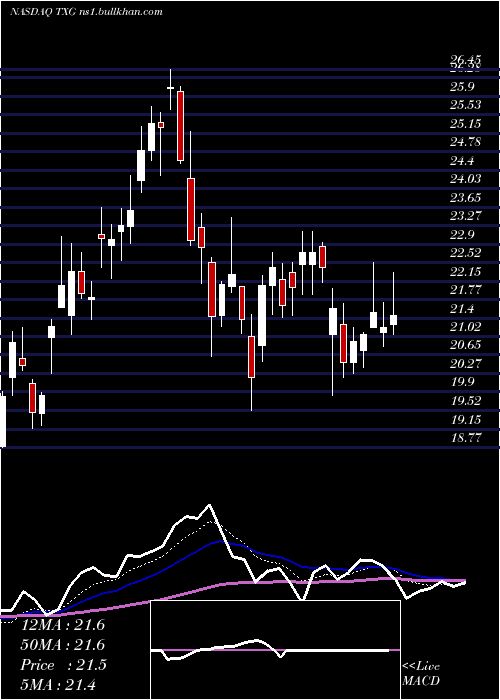Click the 25.53 price axis label
The width and height of the screenshot is (500, 700).
(x=466, y=105)
